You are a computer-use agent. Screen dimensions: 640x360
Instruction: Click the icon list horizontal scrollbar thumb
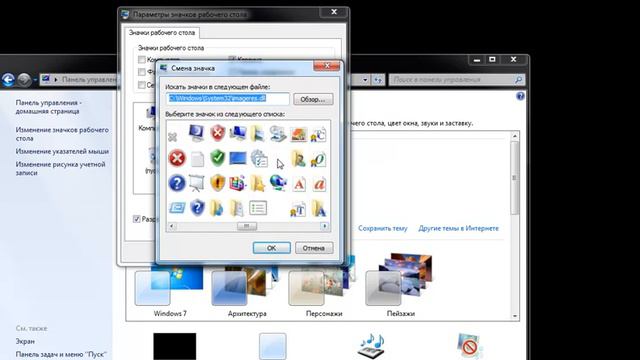pyautogui.click(x=247, y=226)
